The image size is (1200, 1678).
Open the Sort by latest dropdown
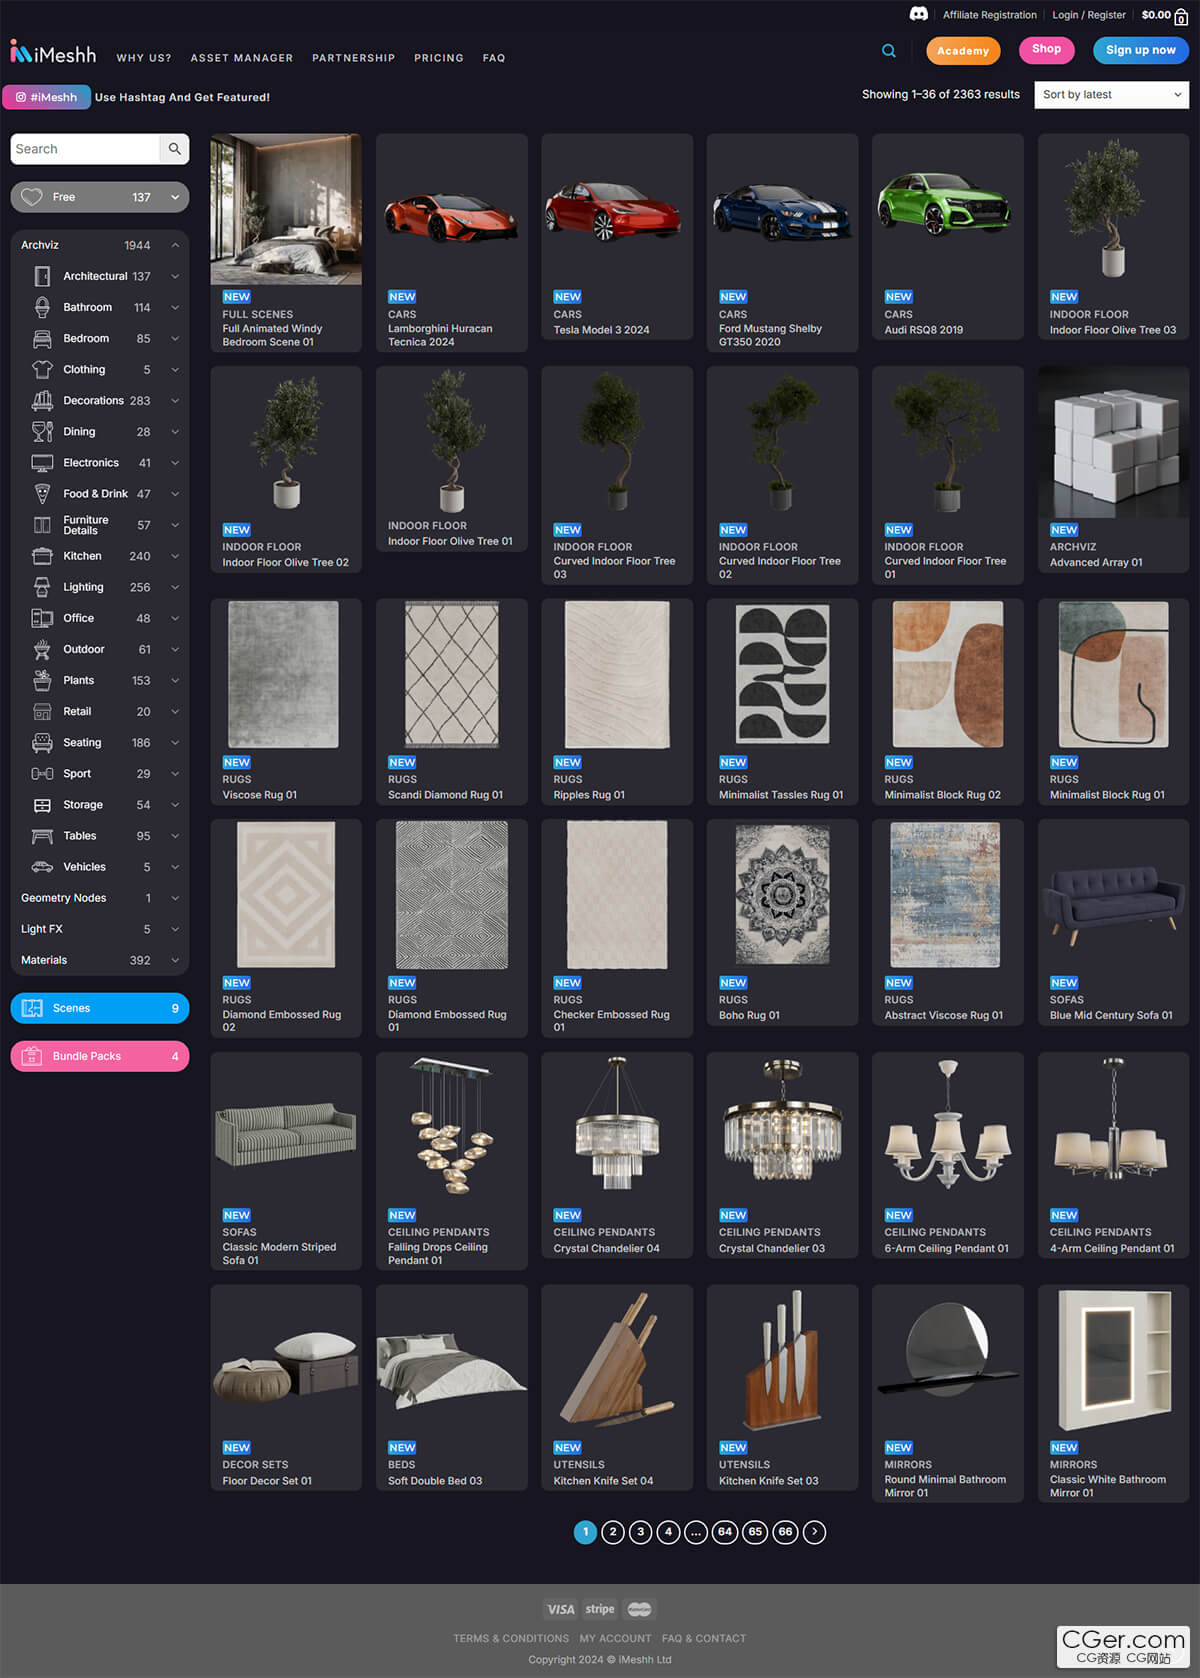point(1112,95)
